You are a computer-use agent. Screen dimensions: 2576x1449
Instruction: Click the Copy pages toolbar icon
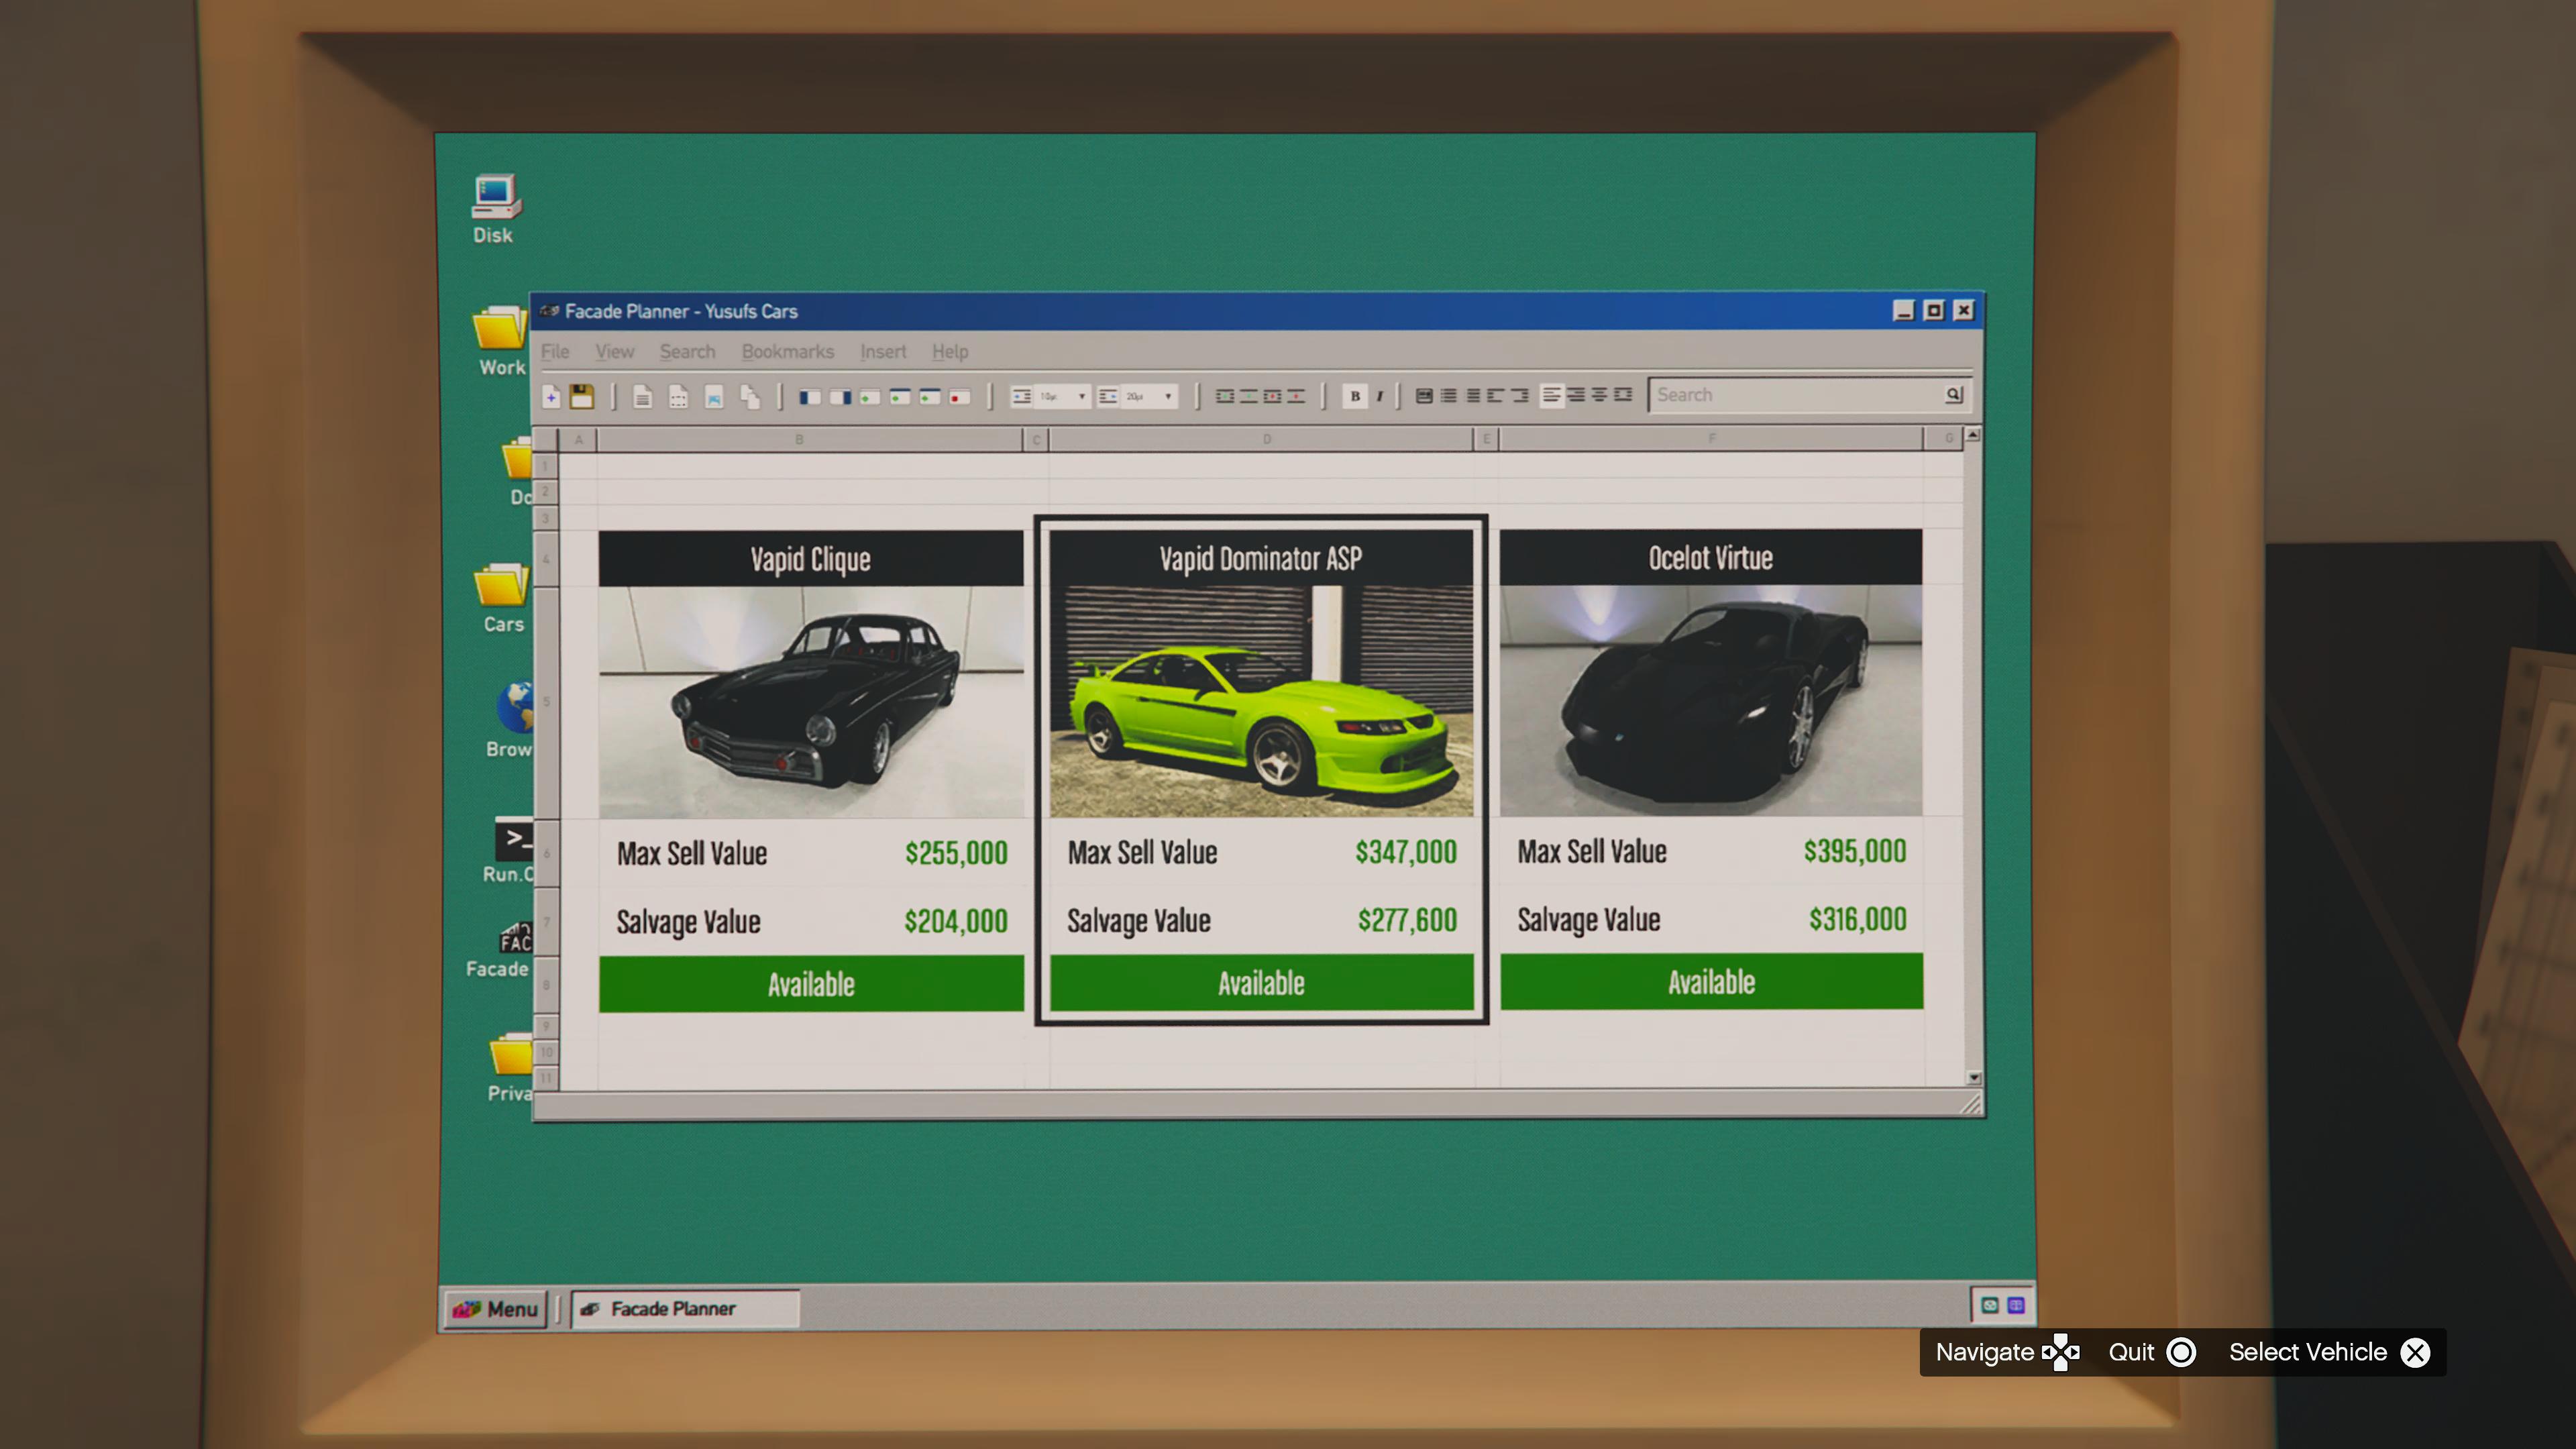click(750, 397)
